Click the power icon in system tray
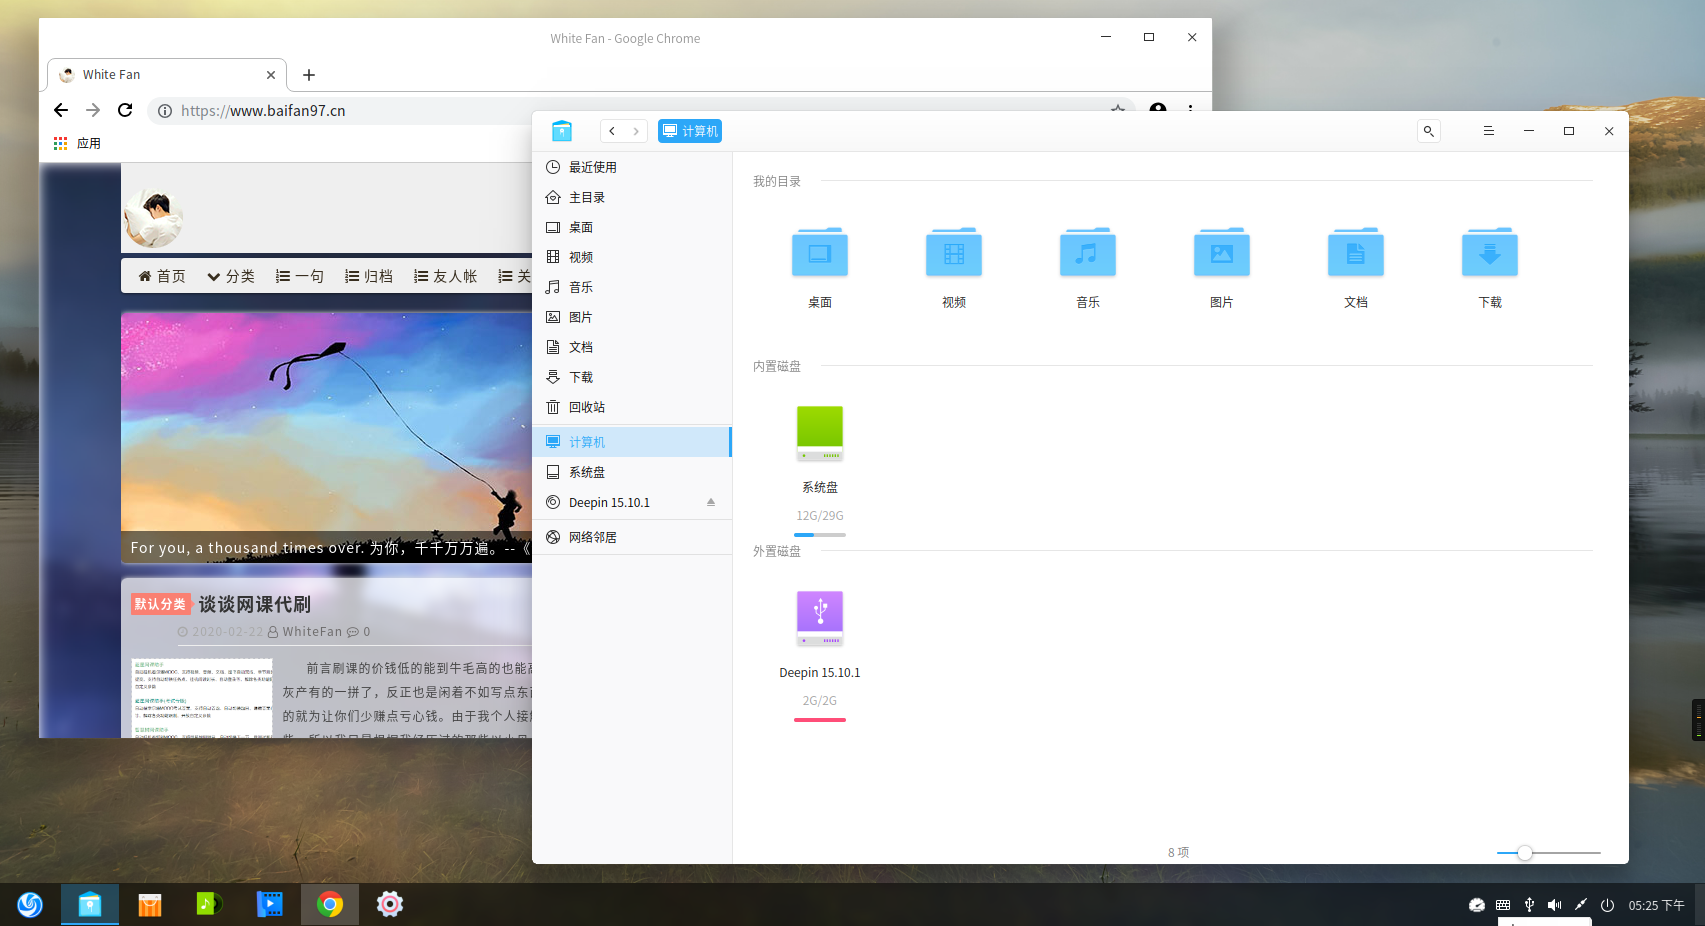 tap(1607, 905)
